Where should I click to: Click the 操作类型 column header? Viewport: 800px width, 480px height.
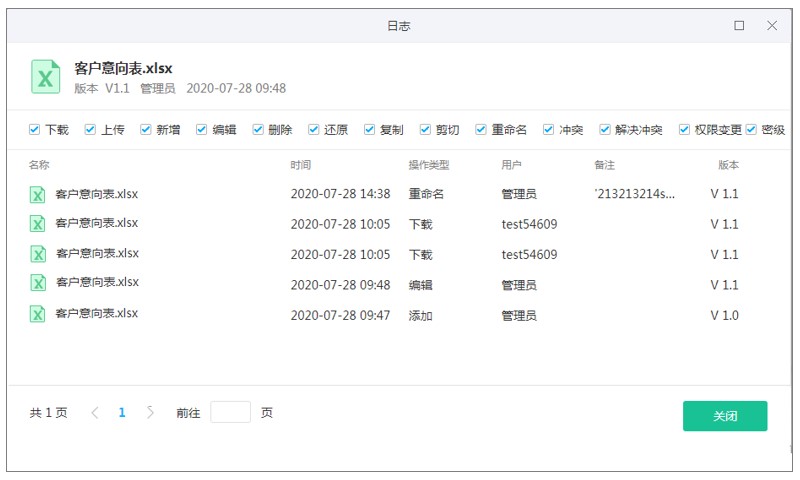click(x=428, y=164)
